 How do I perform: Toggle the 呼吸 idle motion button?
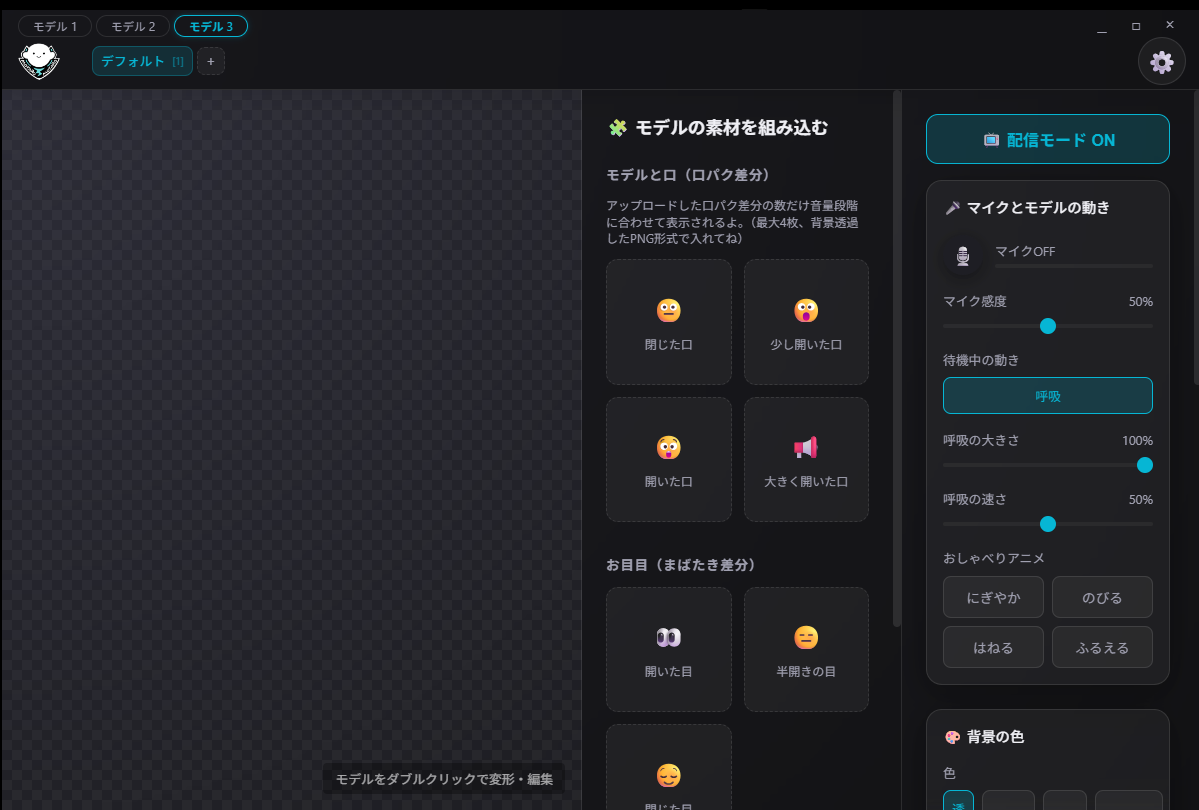[1048, 395]
